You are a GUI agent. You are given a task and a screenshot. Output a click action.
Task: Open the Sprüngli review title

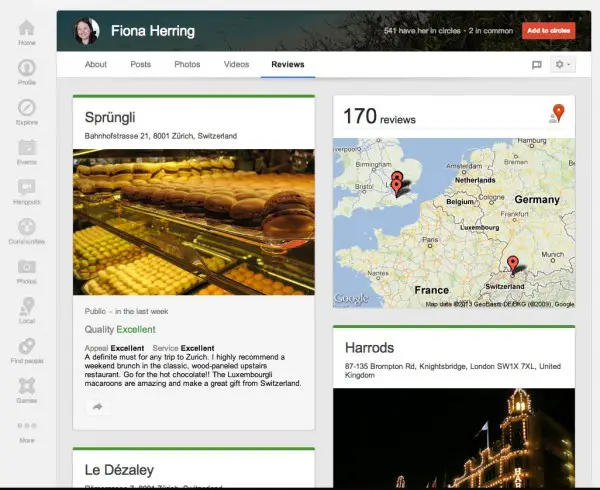(110, 117)
